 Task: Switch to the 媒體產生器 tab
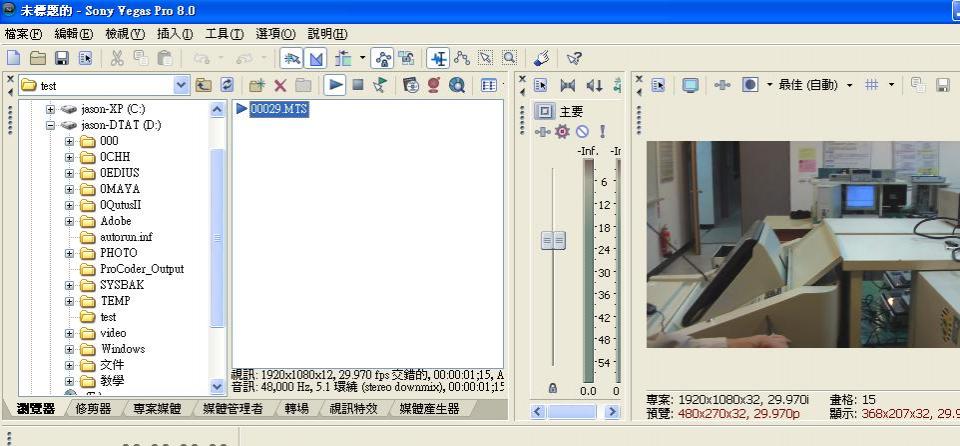tap(429, 409)
